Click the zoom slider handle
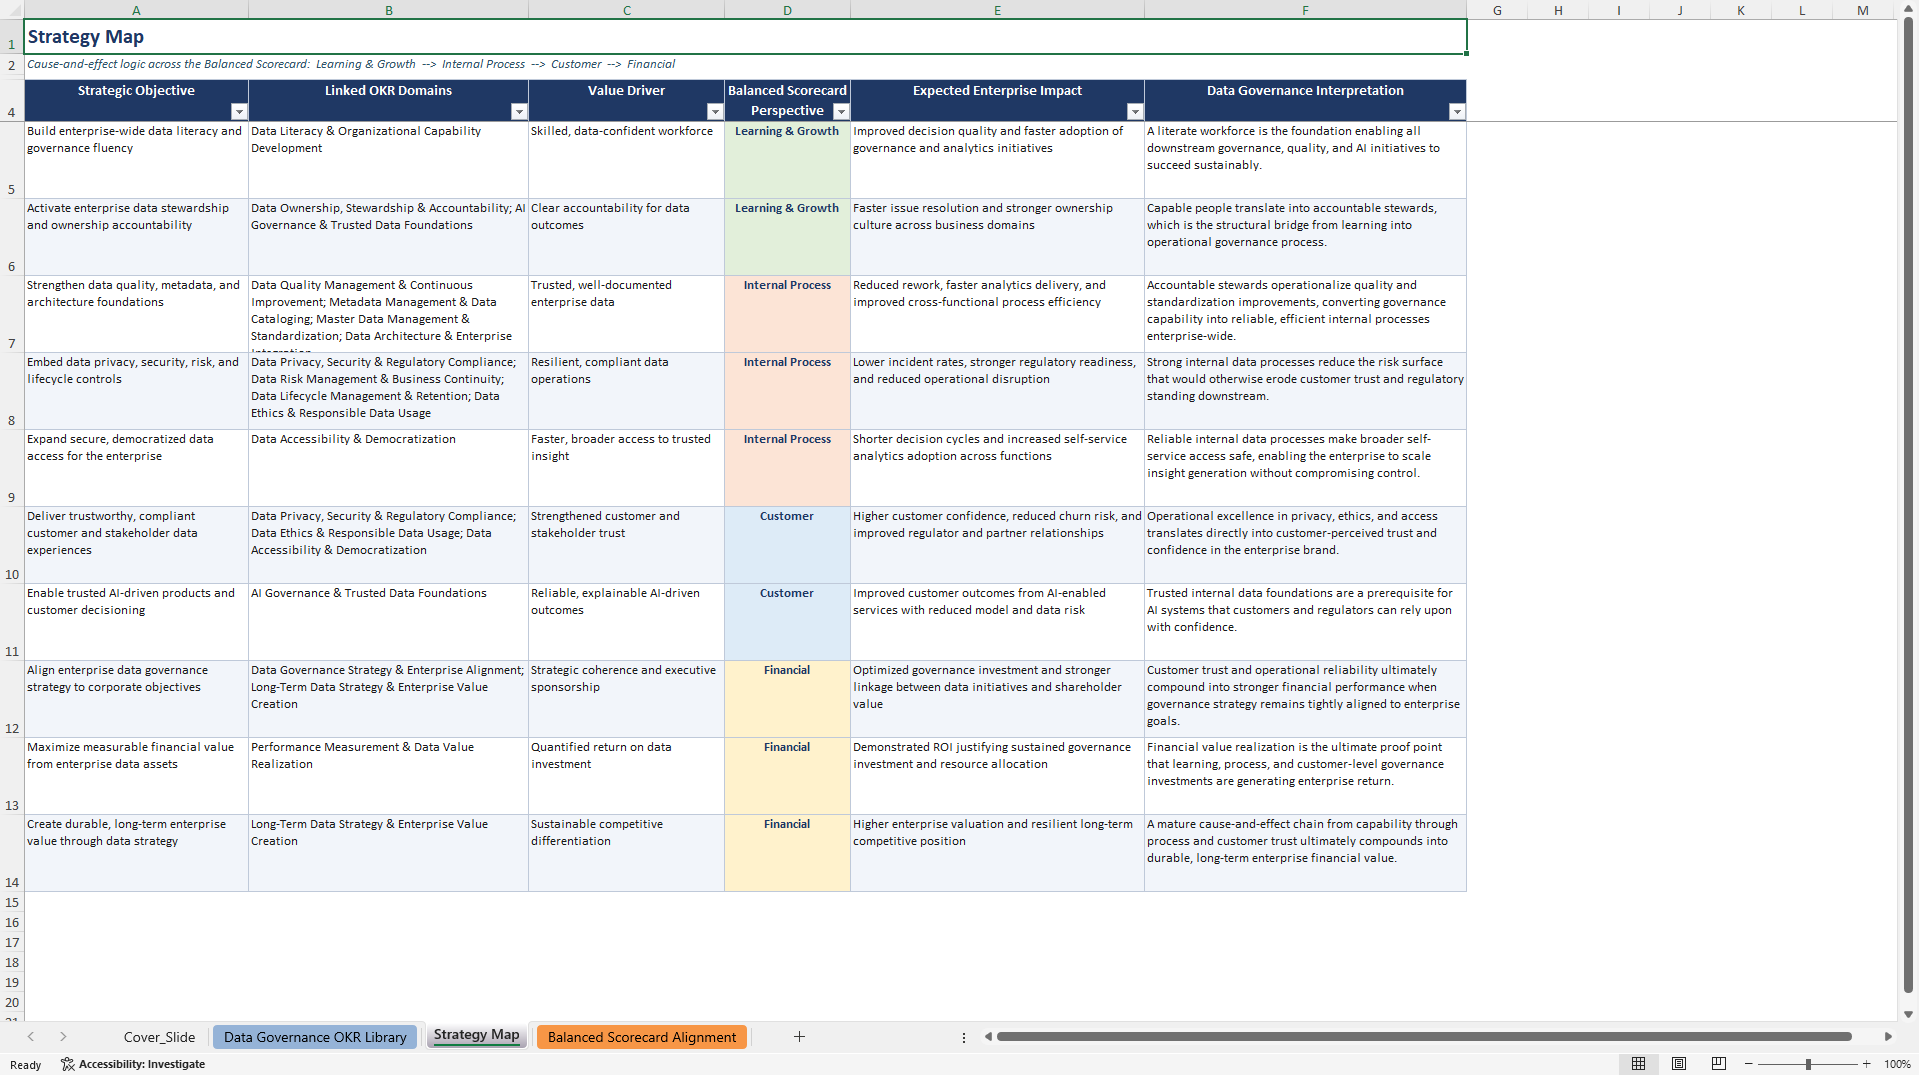Image resolution: width=1919 pixels, height=1075 pixels. [x=1808, y=1064]
